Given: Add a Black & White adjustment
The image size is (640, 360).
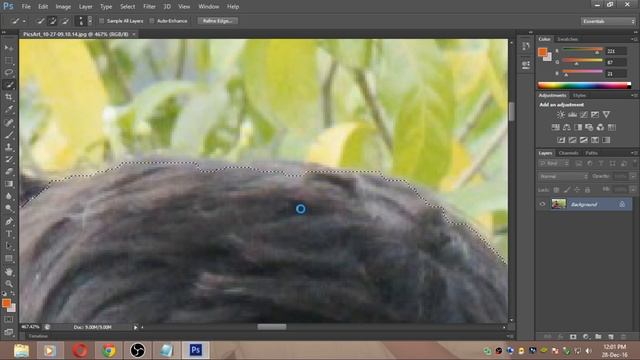Looking at the screenshot, I should (578, 127).
